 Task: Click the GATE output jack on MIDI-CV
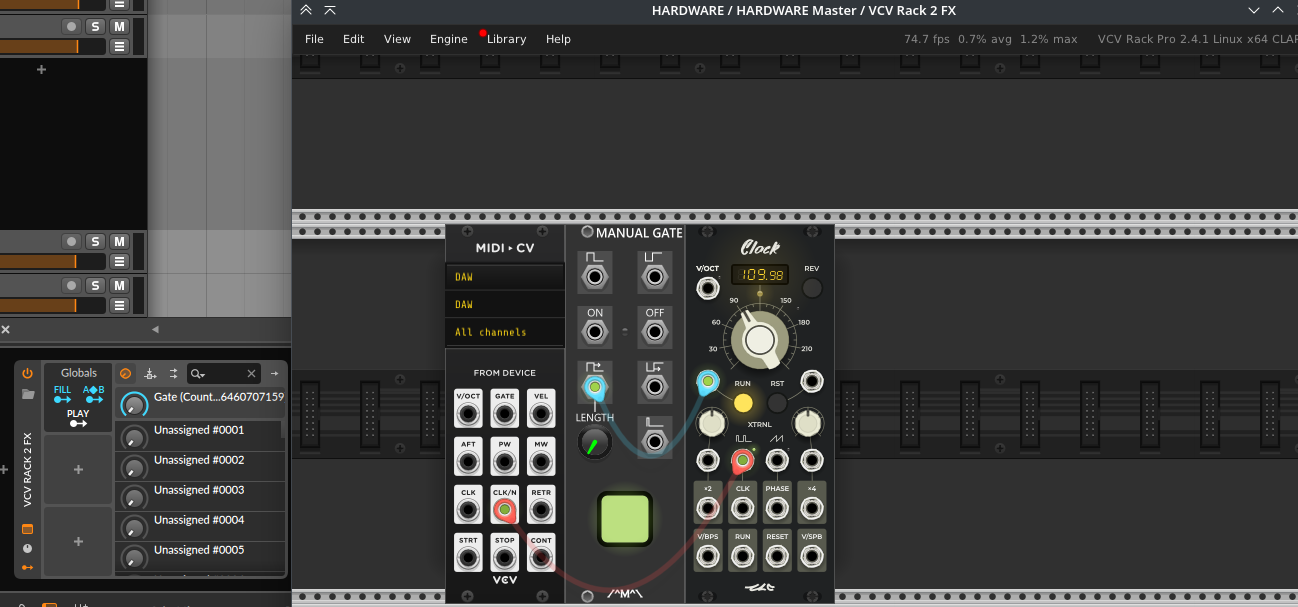505,415
